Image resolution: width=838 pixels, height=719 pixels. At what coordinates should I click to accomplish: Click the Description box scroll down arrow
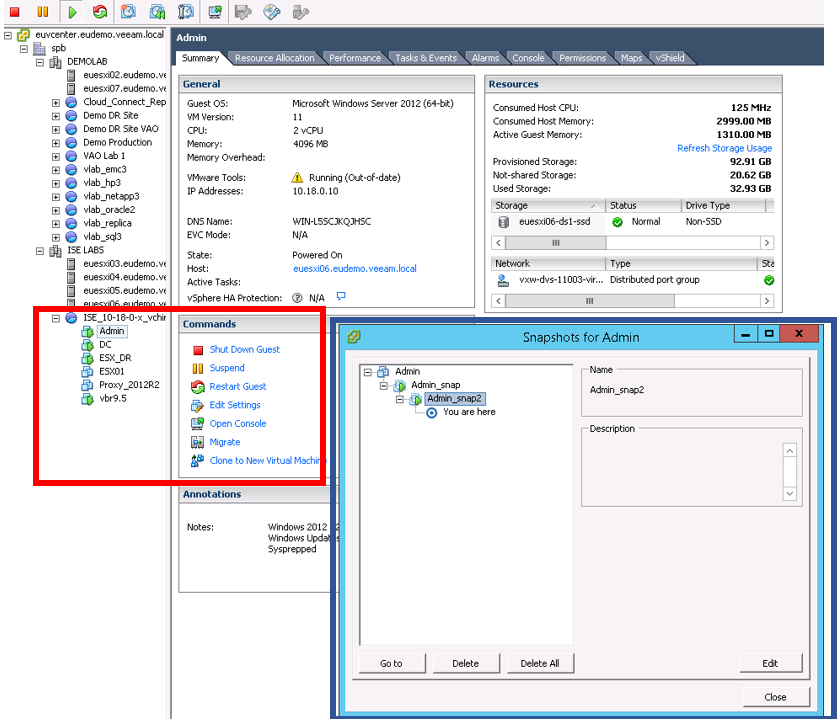[789, 493]
